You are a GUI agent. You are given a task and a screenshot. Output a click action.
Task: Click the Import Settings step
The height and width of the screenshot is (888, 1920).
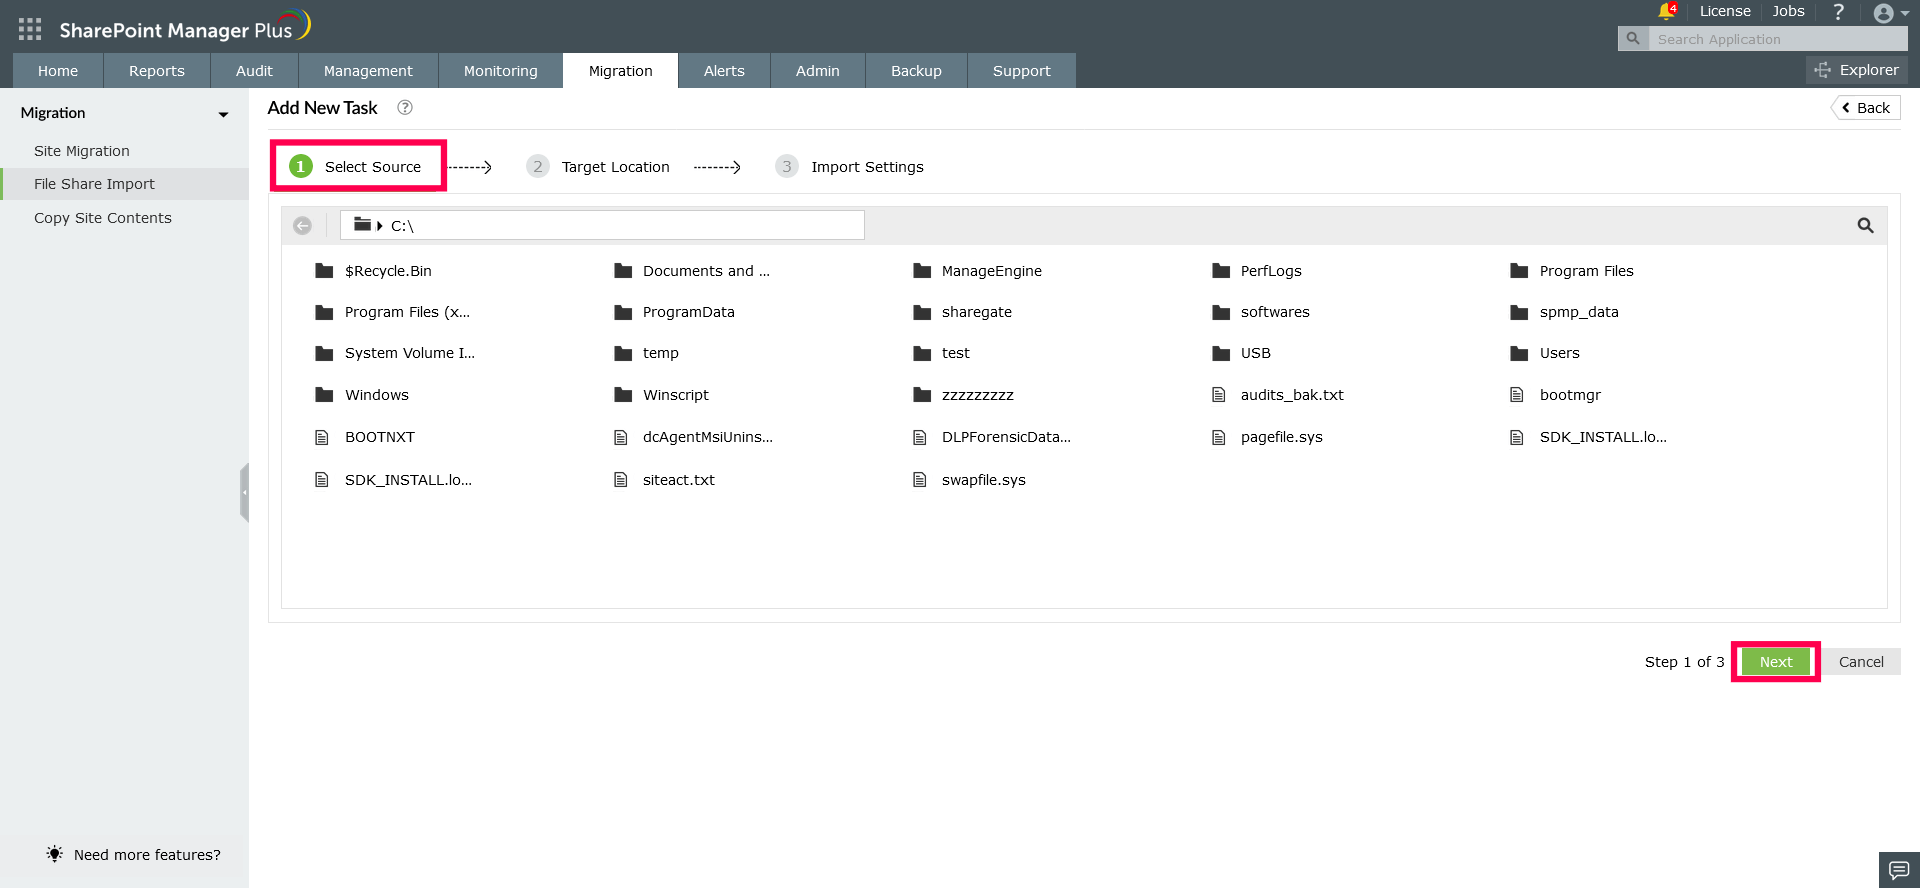coord(850,167)
